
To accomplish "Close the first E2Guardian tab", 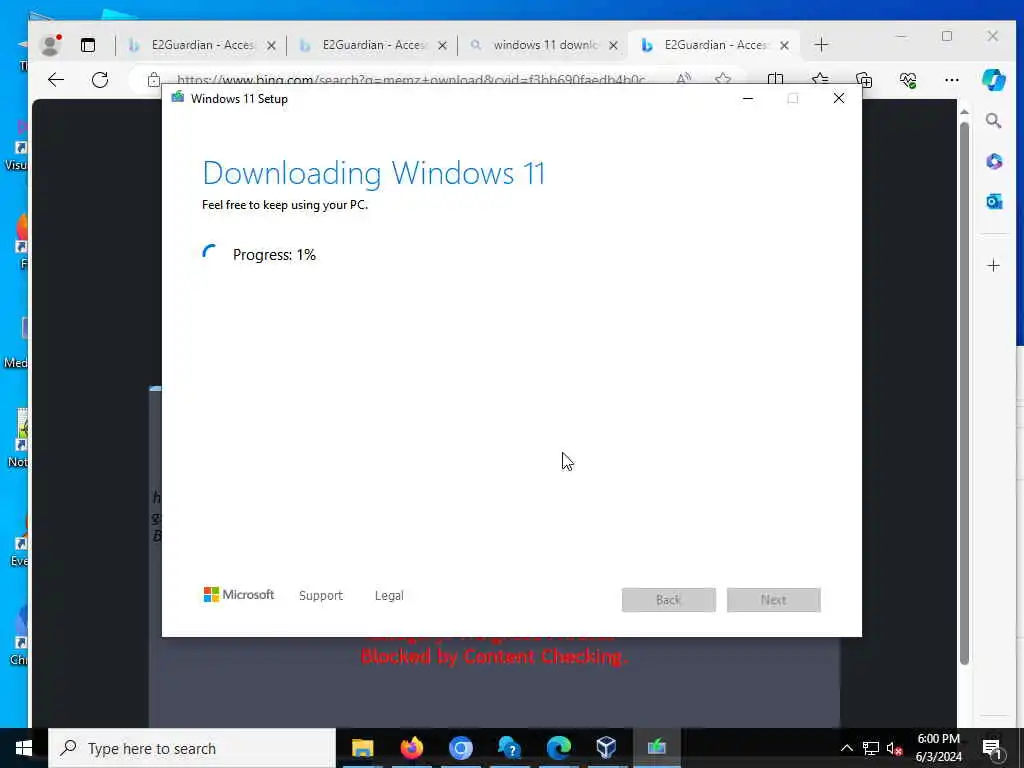I will (x=272, y=45).
